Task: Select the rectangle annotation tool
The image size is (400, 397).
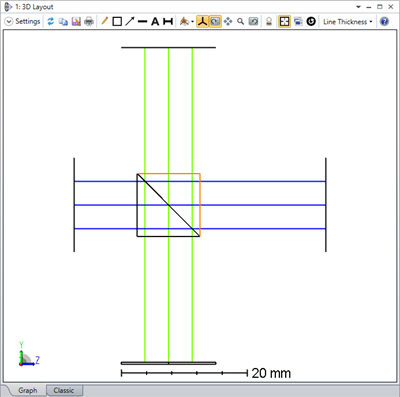Action: pyautogui.click(x=117, y=22)
